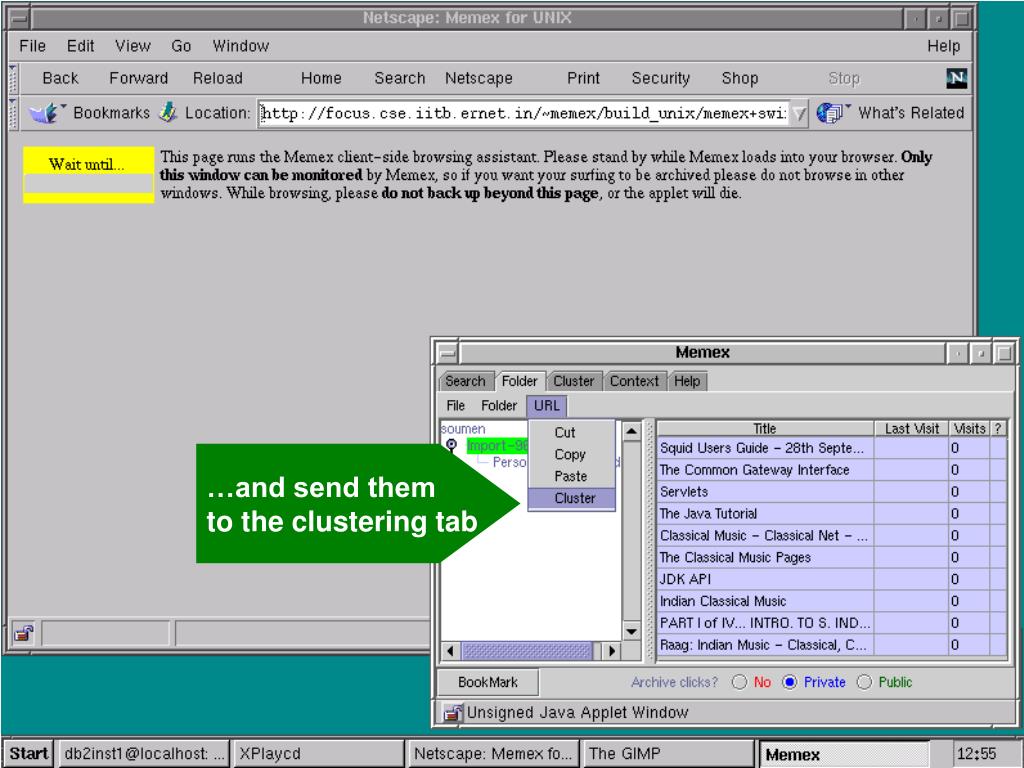Screen dimensions: 1024x768
Task: Open the Bookmarks icon in location bar
Action: coord(46,113)
